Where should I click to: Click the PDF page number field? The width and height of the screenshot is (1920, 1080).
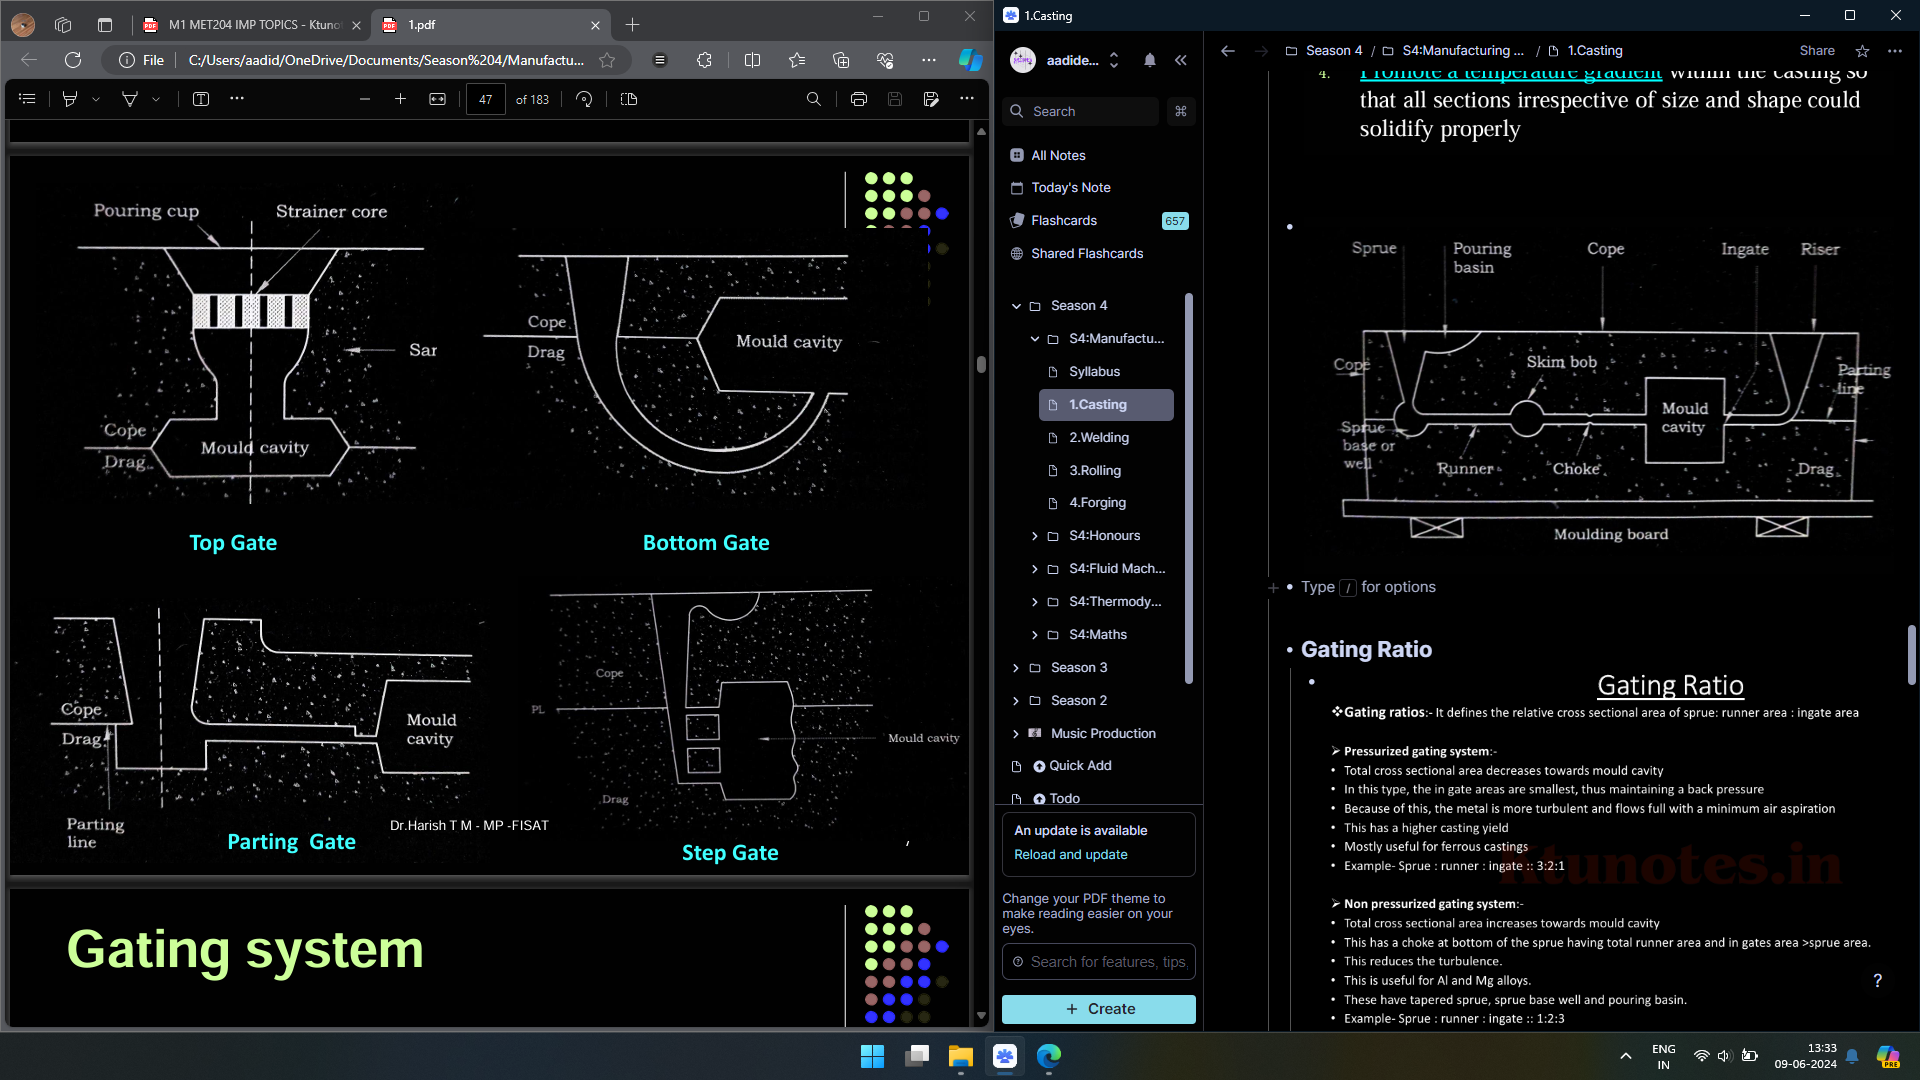[485, 99]
